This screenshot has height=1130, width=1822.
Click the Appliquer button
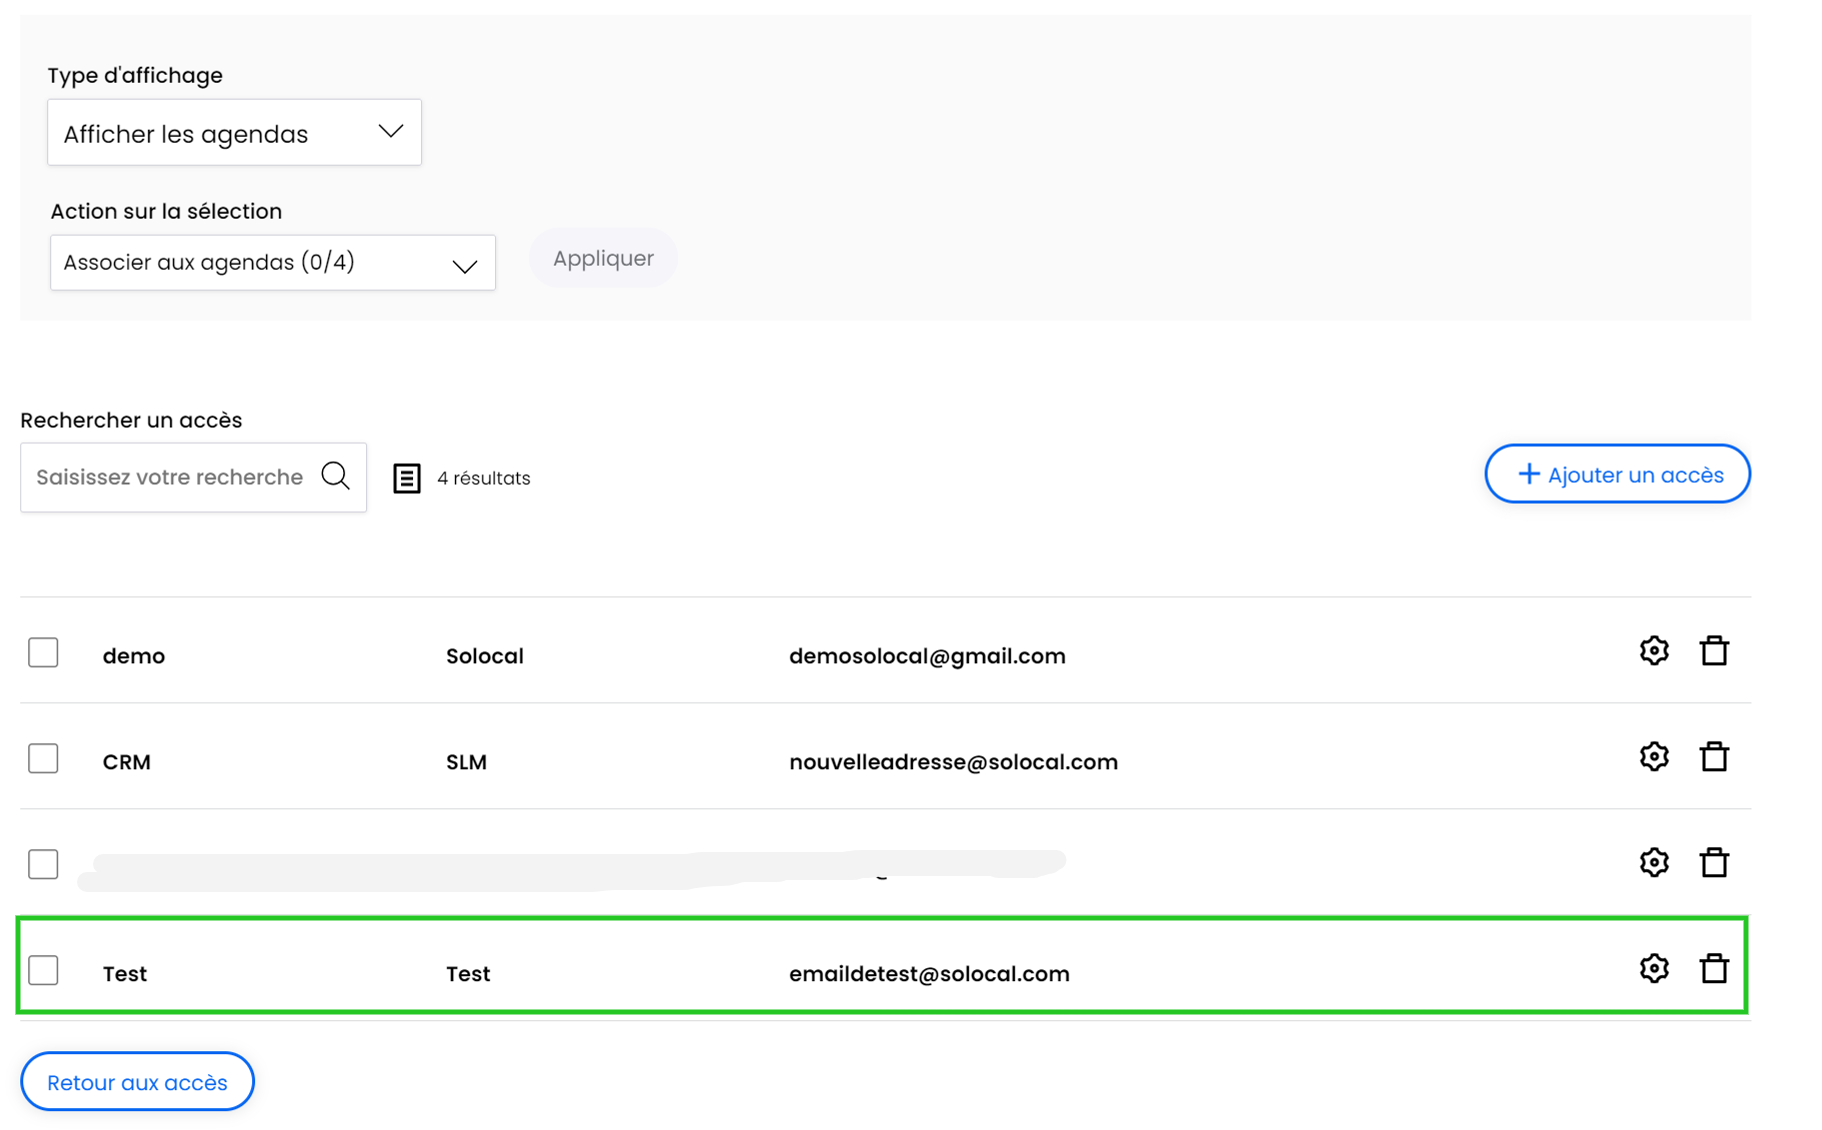[x=604, y=258]
